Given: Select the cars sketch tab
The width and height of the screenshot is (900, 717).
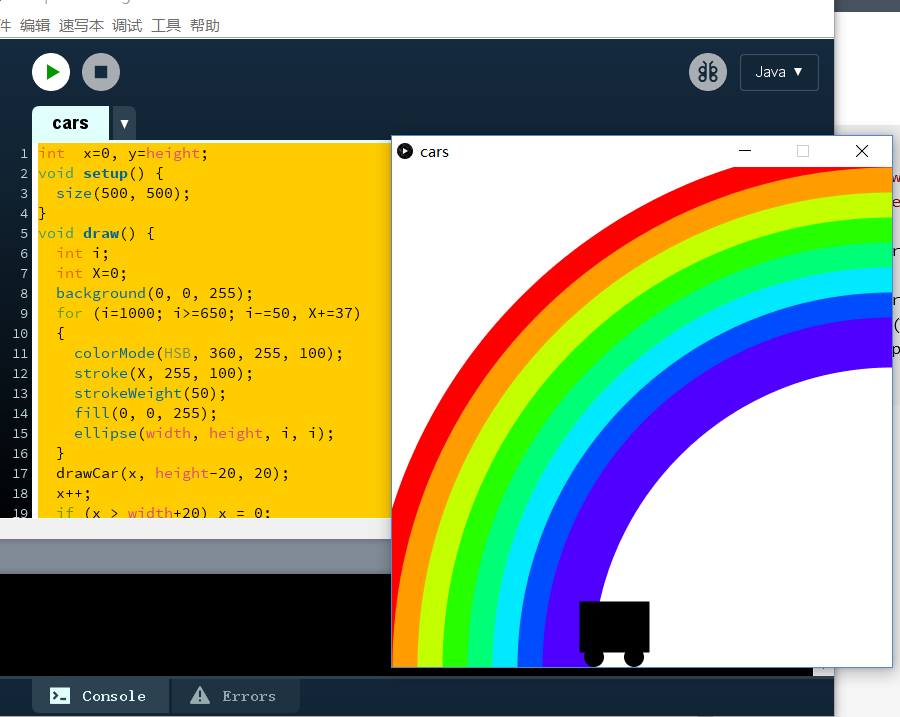Looking at the screenshot, I should click(71, 123).
